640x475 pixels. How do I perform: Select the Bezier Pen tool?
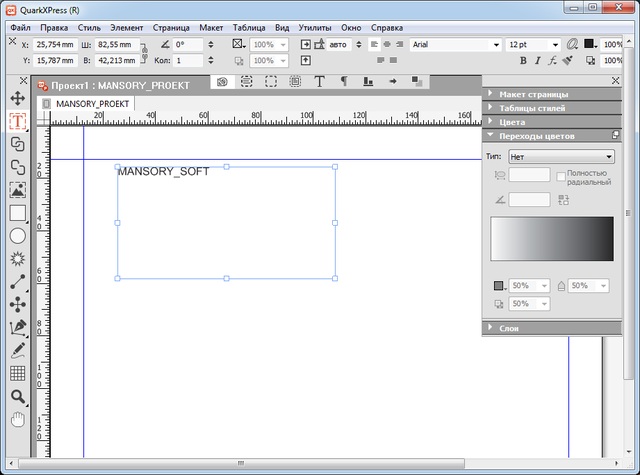17,327
